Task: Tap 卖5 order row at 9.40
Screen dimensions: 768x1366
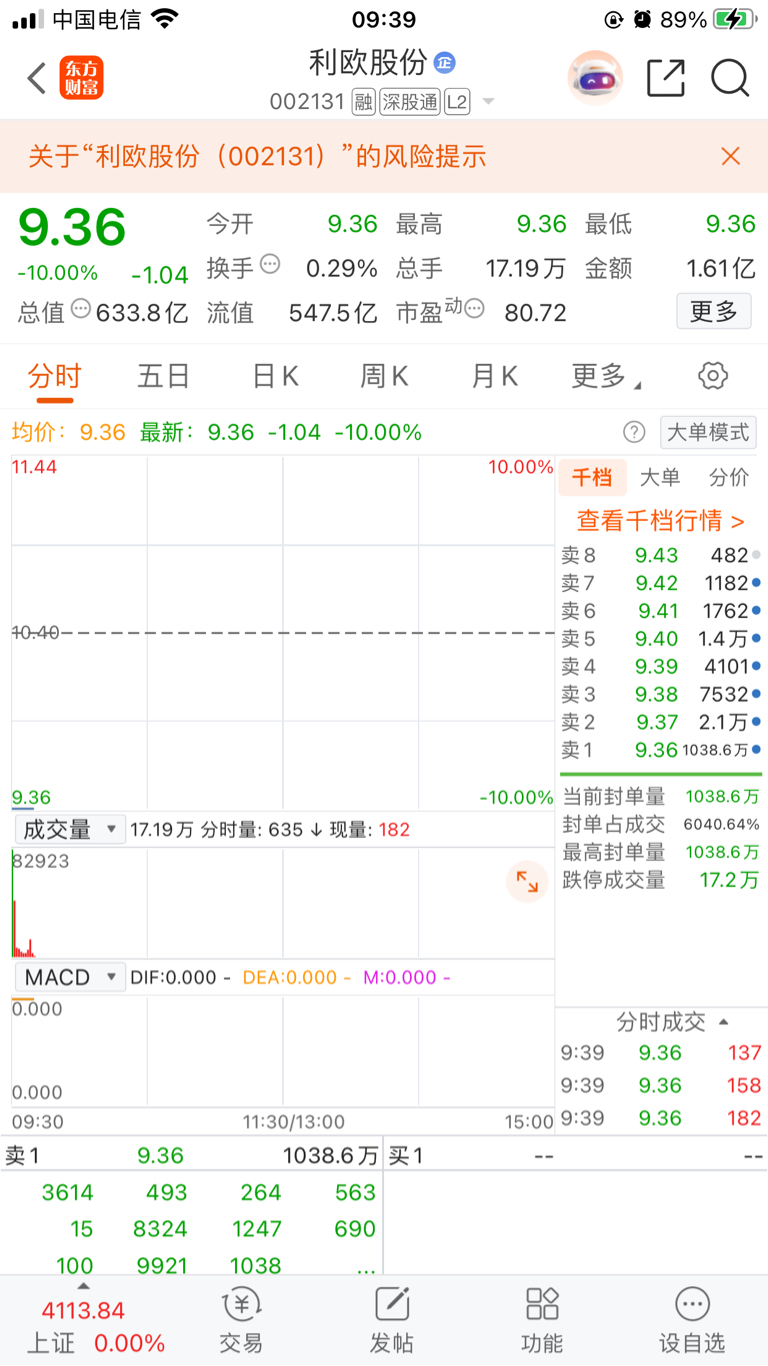Action: [x=660, y=639]
